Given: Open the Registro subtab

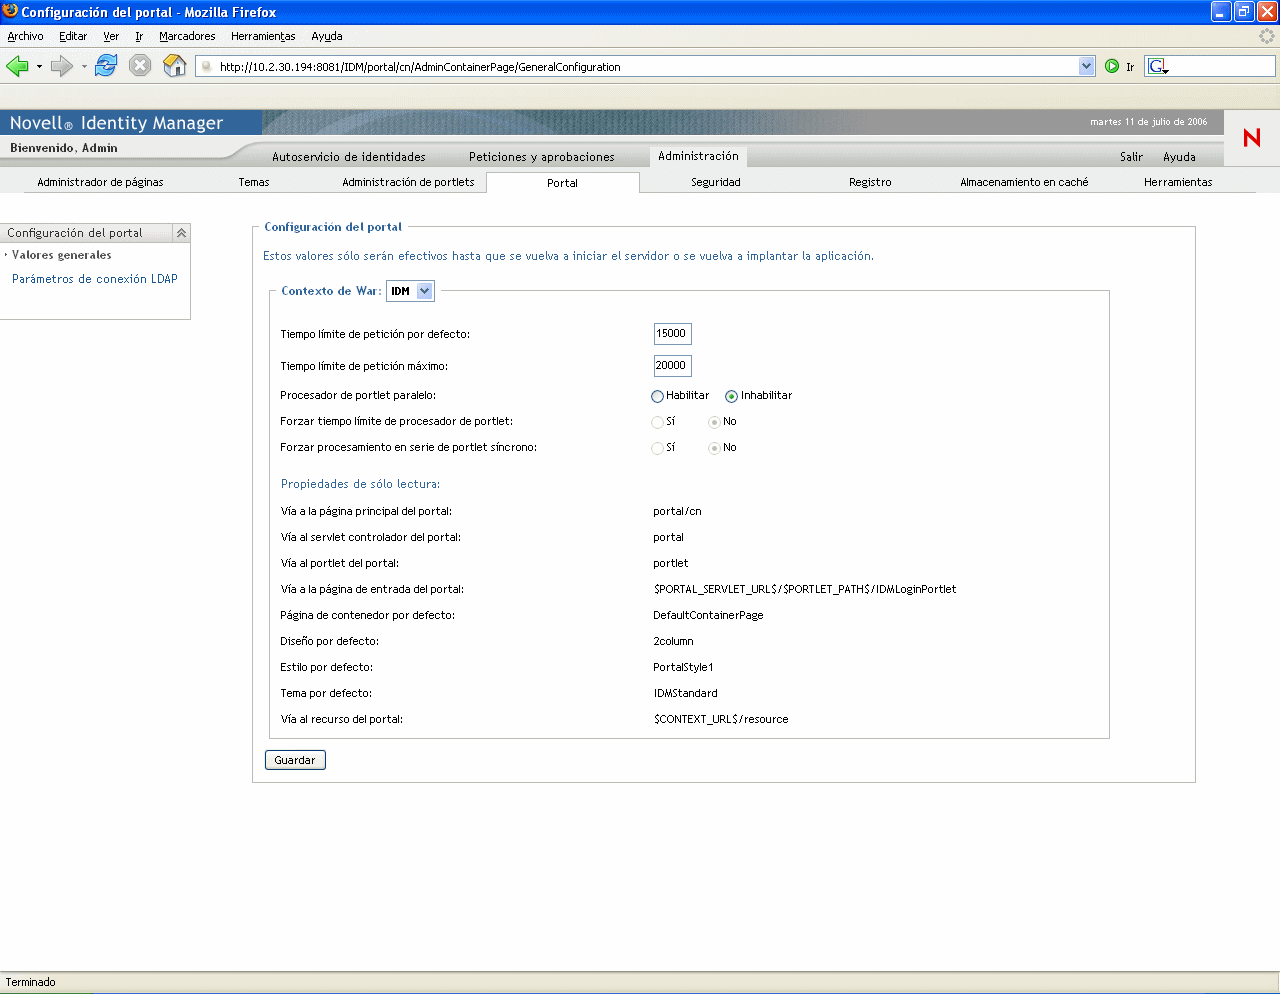Looking at the screenshot, I should point(870,182).
